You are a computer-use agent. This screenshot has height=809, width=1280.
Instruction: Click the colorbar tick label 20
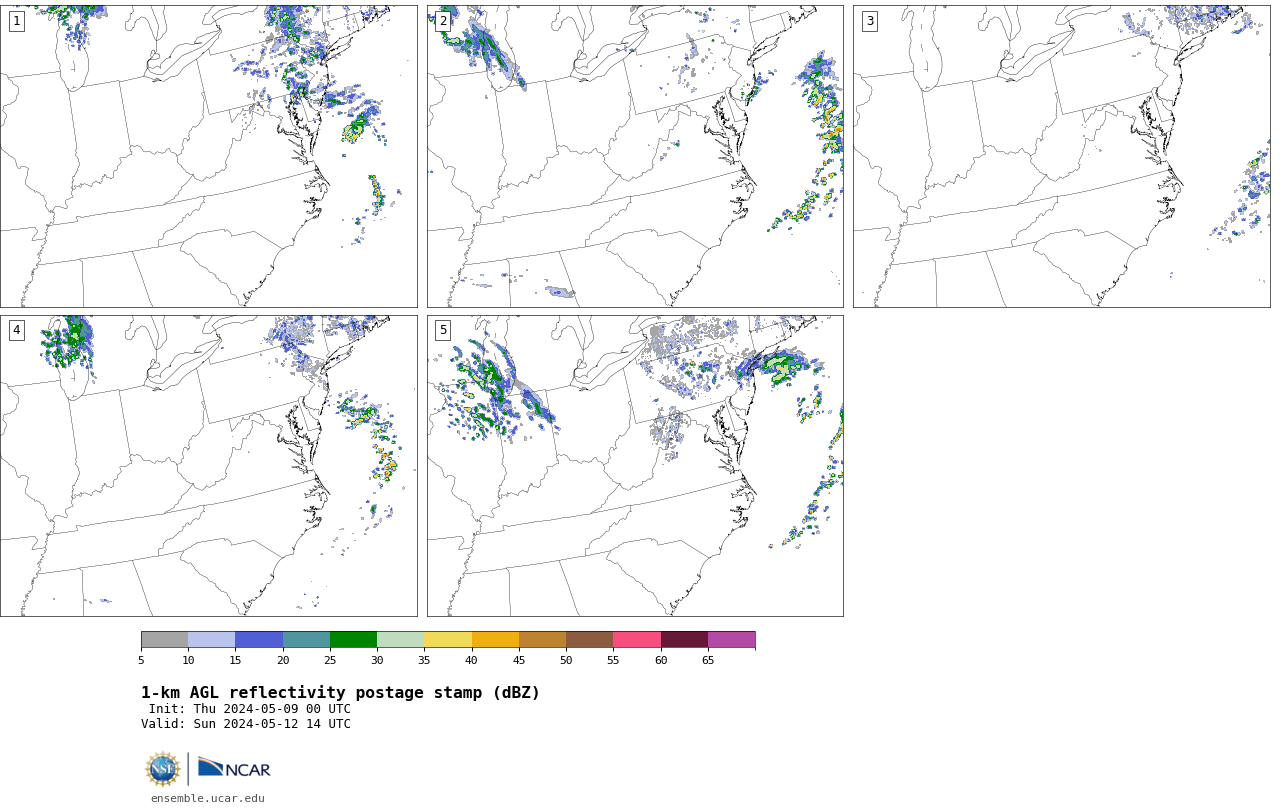pos(283,660)
